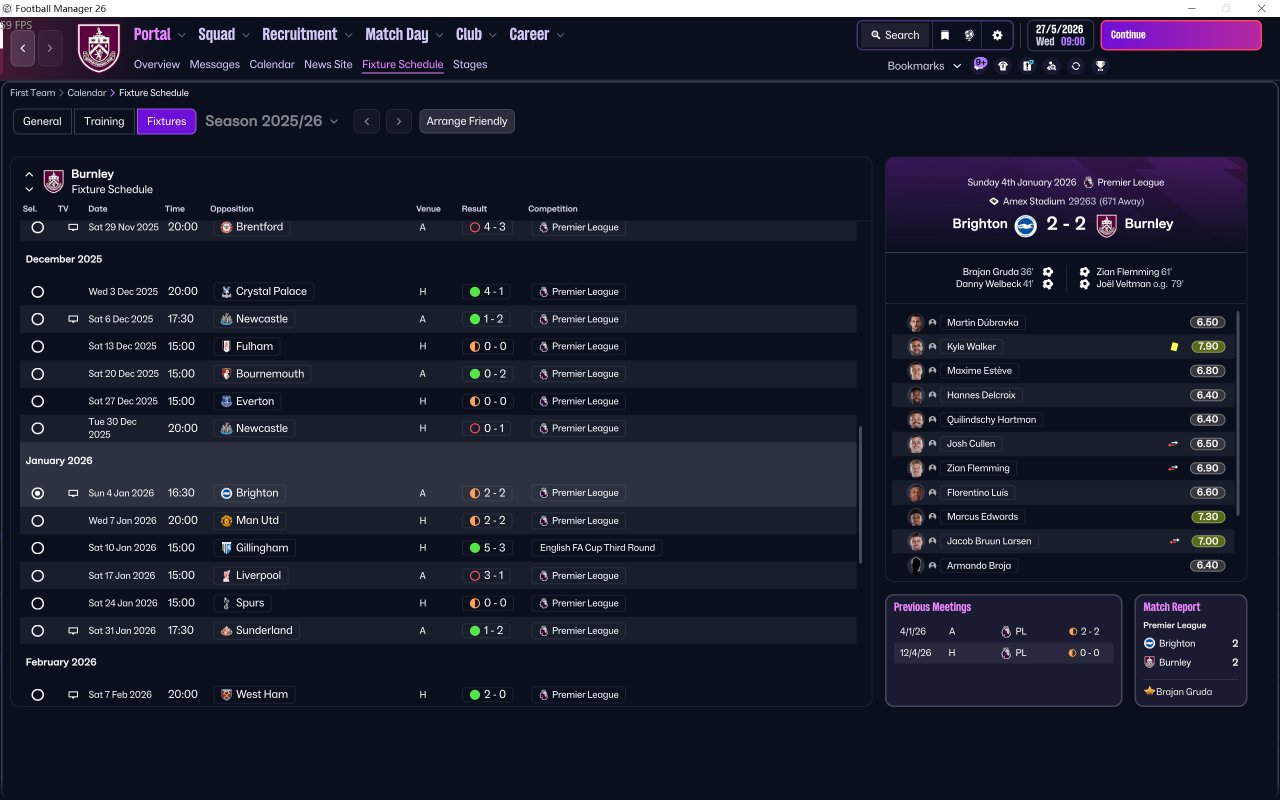Click the fixture list vertical scrollbar

coord(860,495)
